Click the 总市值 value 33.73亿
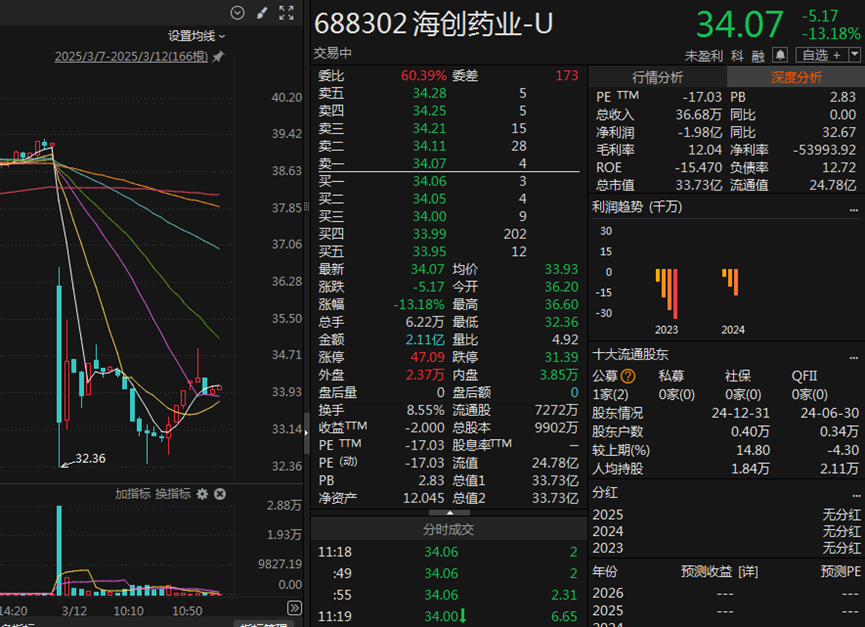The height and width of the screenshot is (627, 865). point(698,185)
